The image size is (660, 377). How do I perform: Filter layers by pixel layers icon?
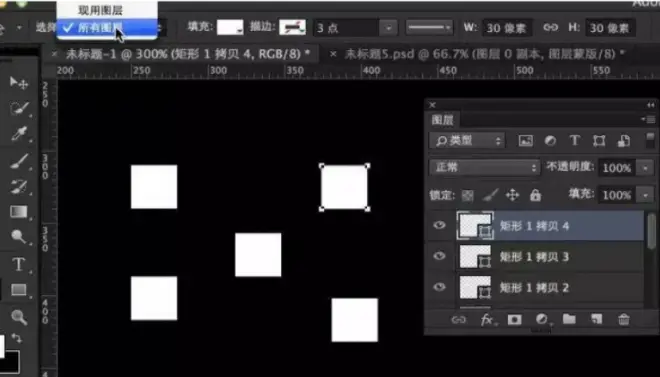525,141
